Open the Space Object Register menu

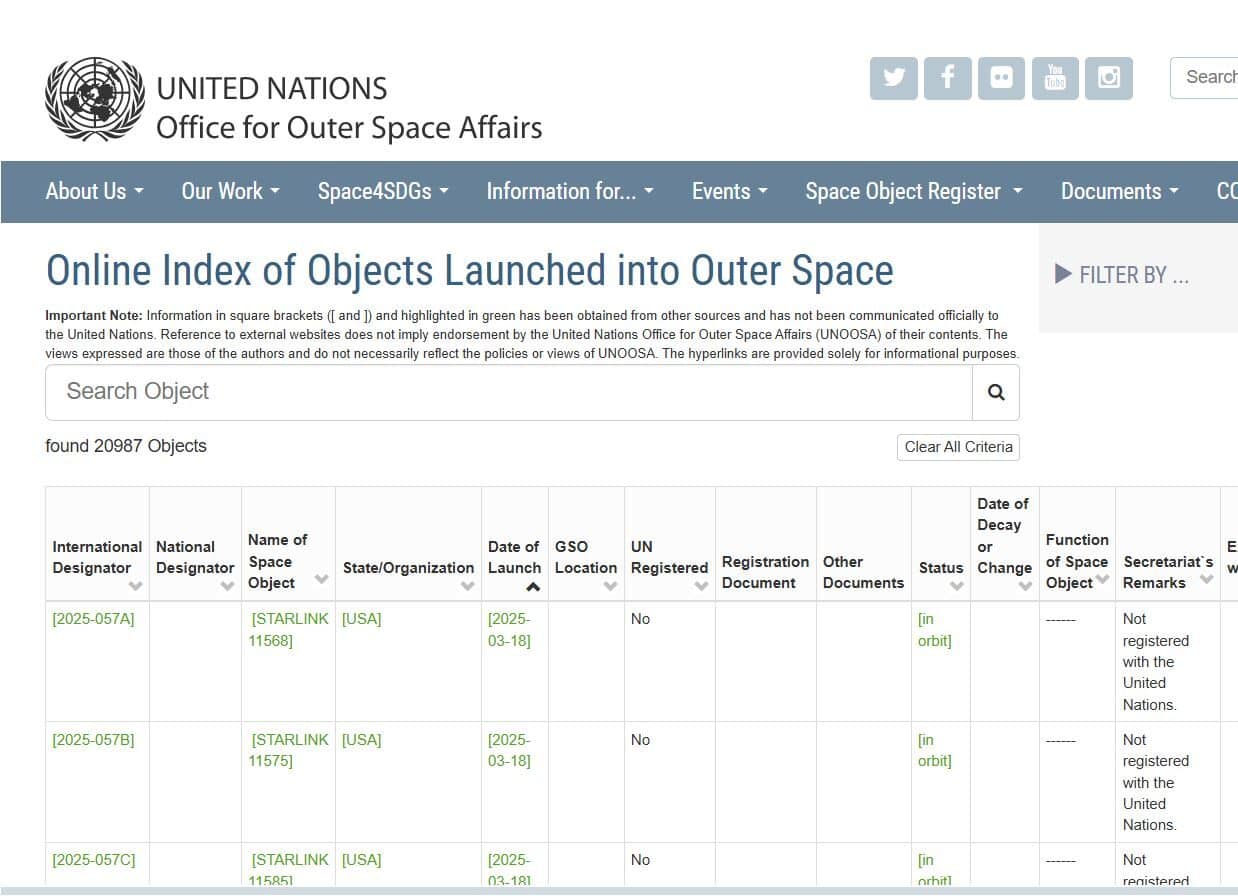point(913,191)
